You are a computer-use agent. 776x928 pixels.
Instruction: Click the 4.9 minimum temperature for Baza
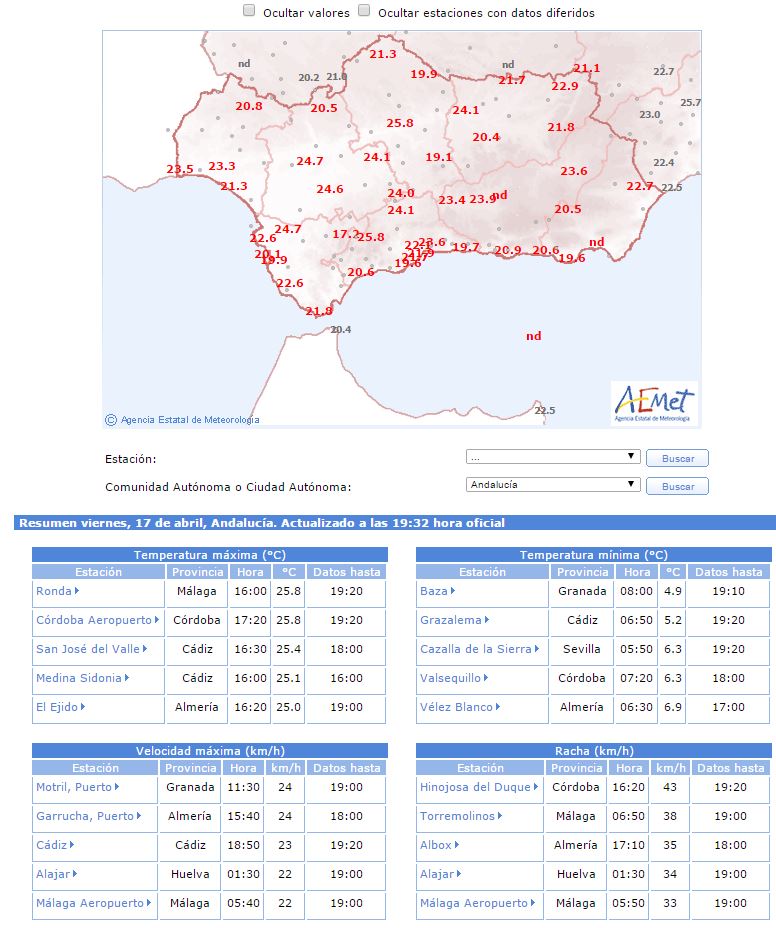click(673, 591)
